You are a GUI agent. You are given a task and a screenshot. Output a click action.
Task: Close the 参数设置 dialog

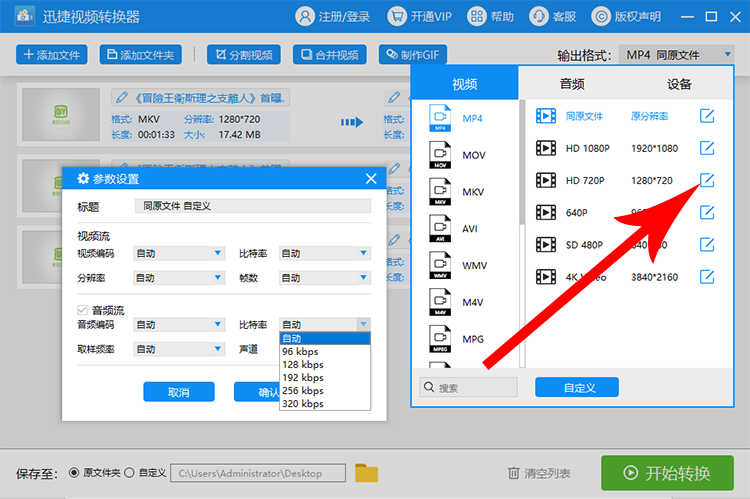pos(371,179)
